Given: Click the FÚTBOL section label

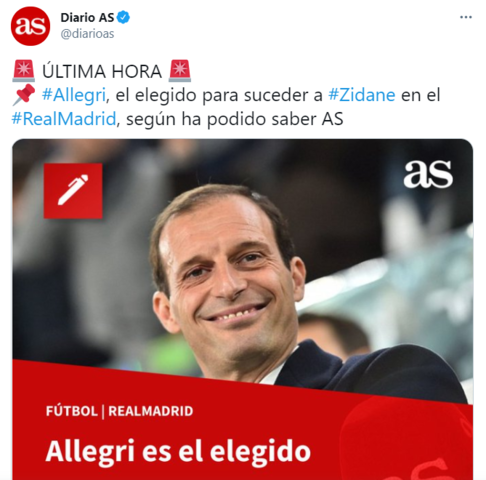Looking at the screenshot, I should click(71, 411).
